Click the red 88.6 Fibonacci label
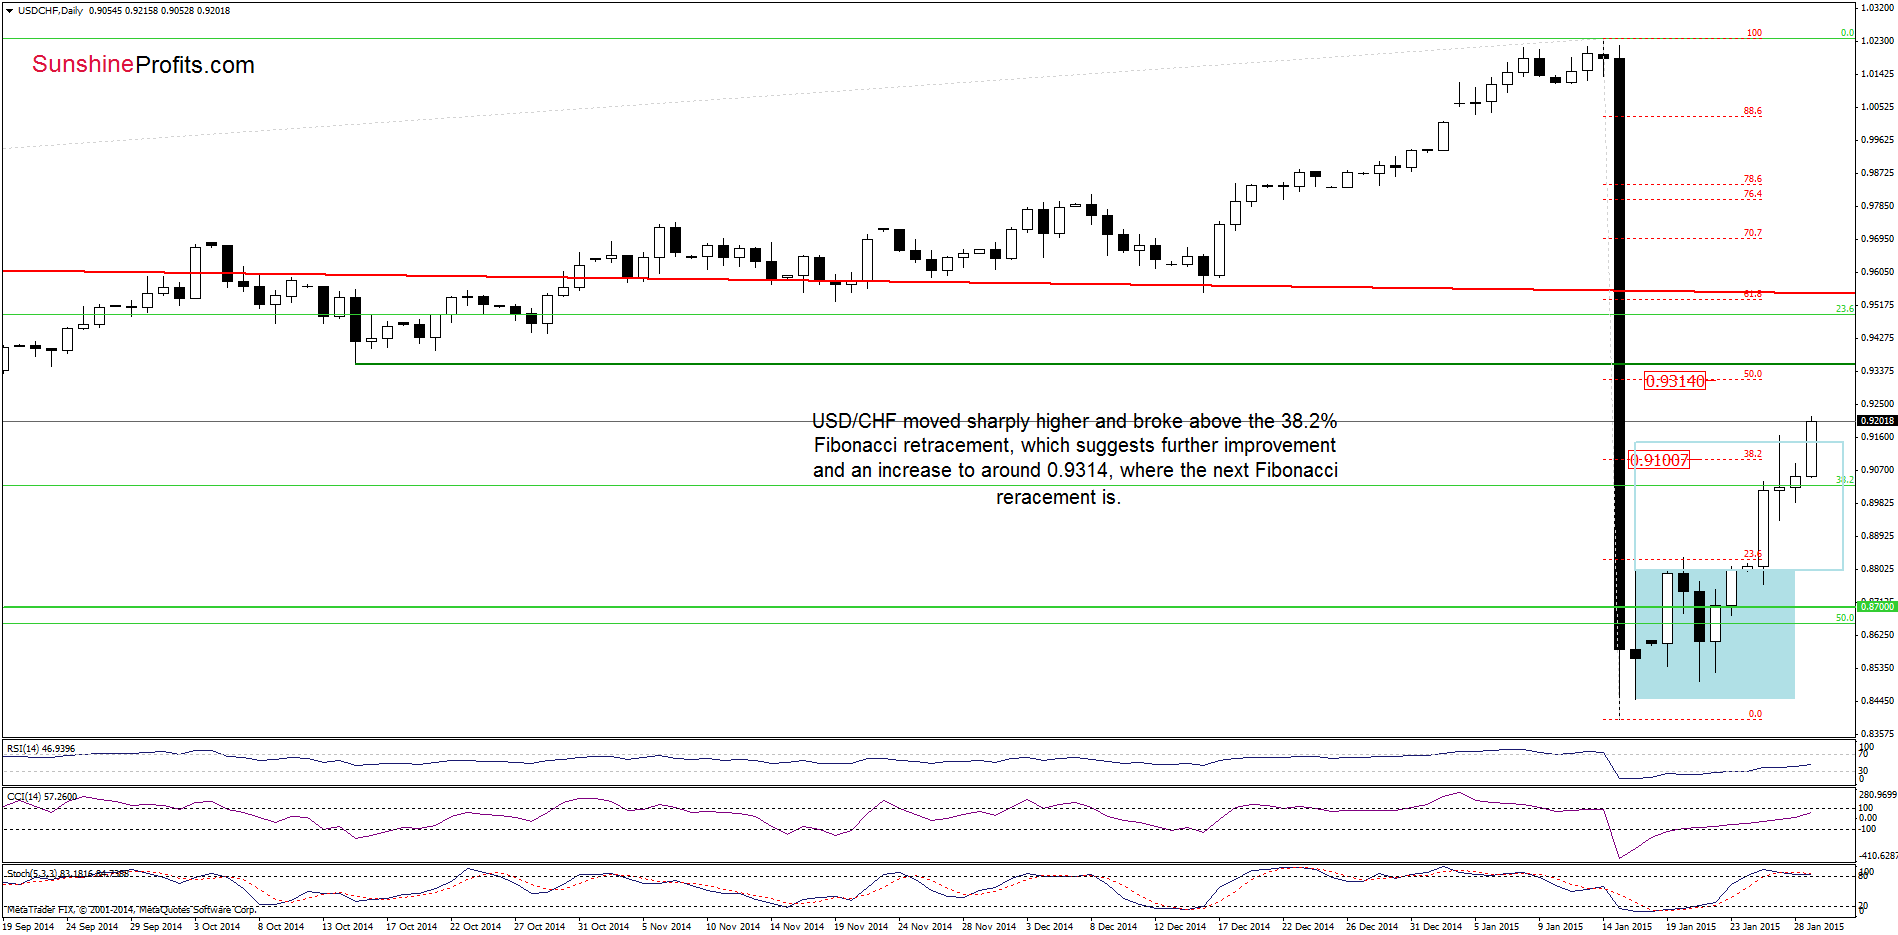The height and width of the screenshot is (935, 1898). pos(1752,111)
